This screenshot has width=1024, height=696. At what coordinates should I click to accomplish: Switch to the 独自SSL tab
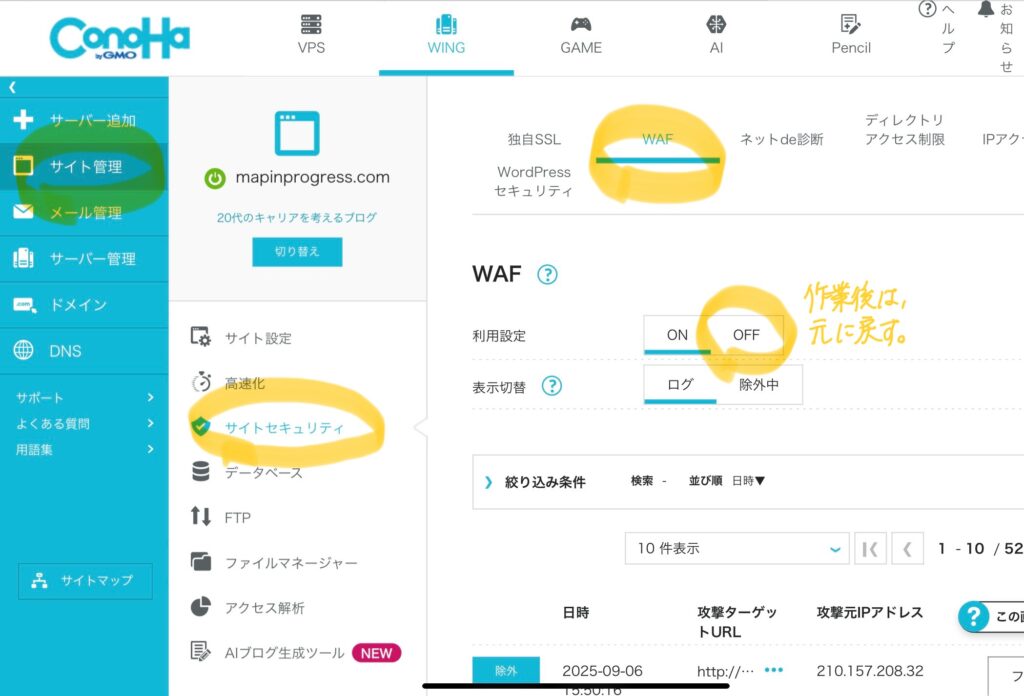[534, 139]
